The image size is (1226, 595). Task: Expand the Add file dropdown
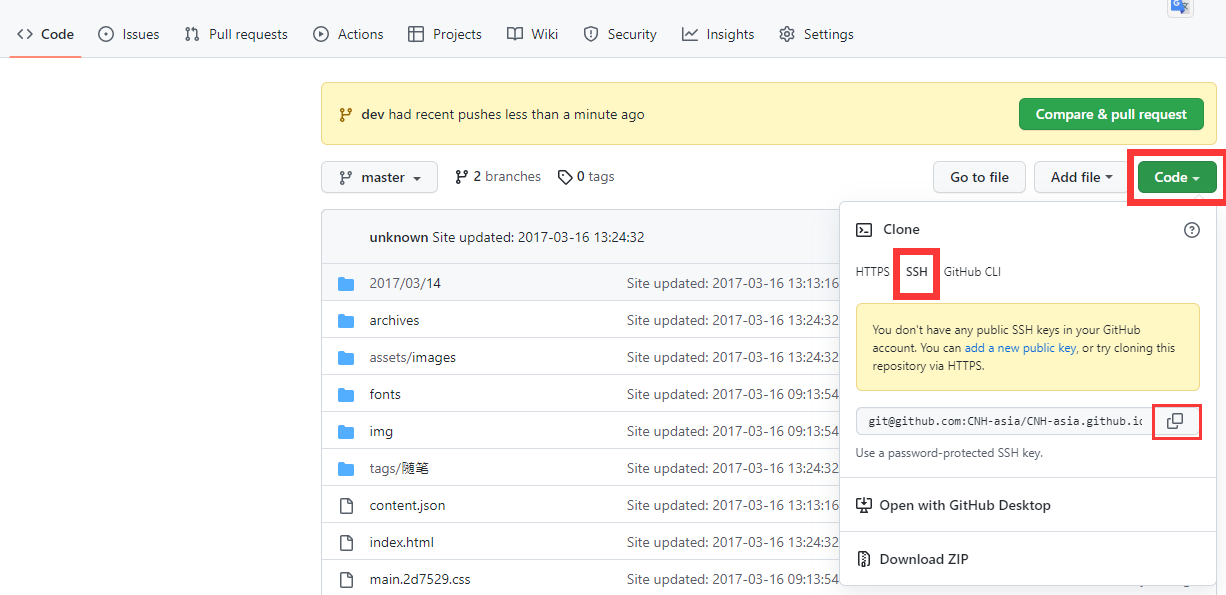click(1082, 177)
